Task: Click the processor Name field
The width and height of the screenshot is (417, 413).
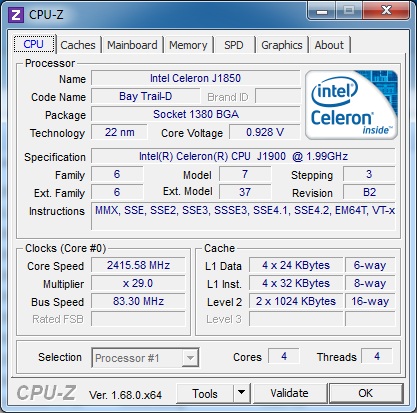Action: tap(195, 79)
